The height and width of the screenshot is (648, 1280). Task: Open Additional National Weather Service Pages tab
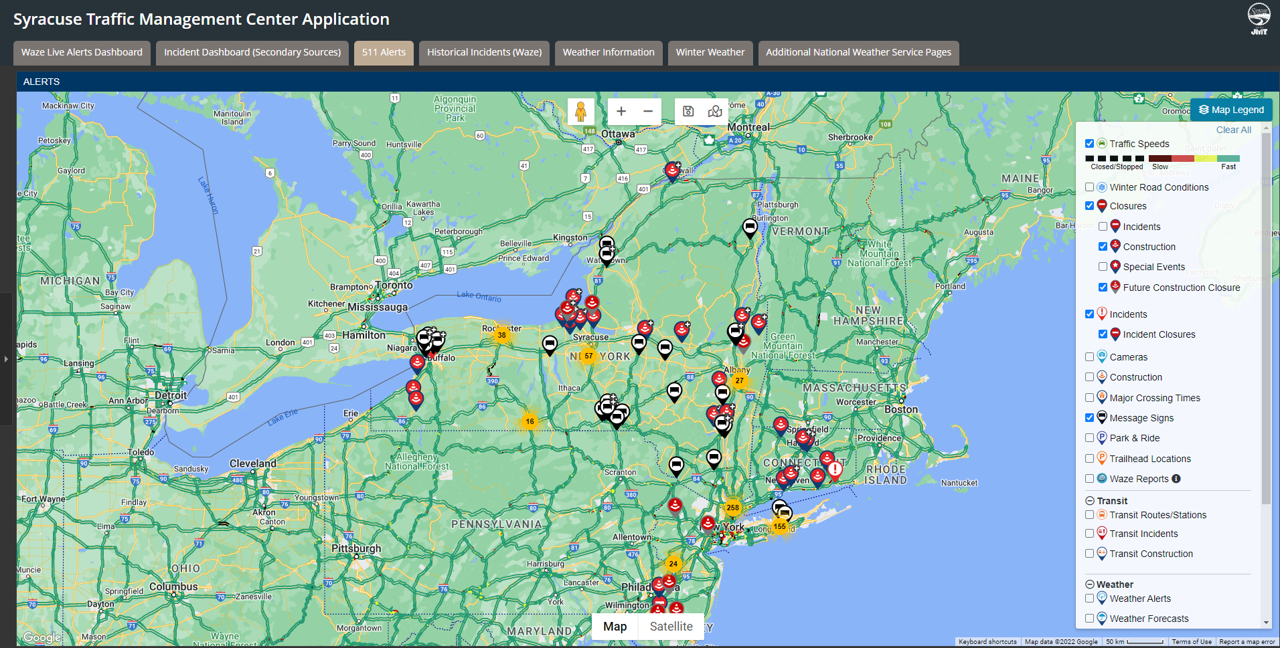859,52
